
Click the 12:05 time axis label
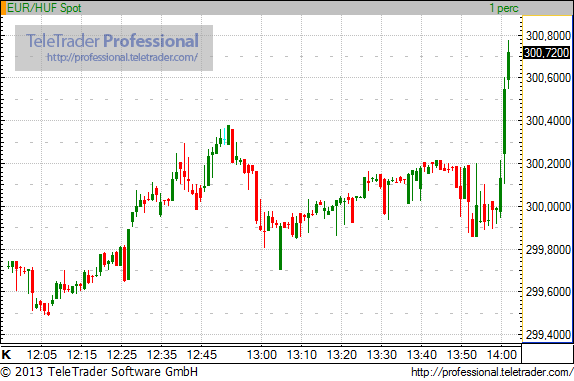tap(42, 354)
